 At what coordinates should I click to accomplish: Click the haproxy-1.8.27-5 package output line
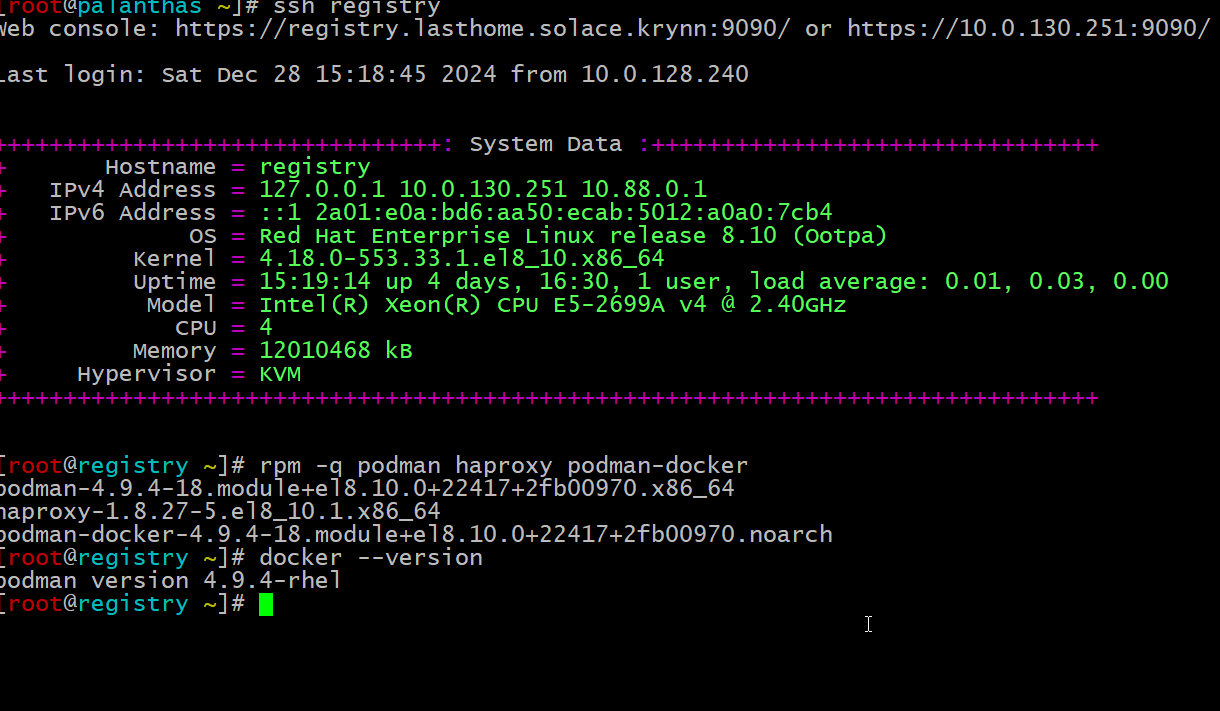220,512
